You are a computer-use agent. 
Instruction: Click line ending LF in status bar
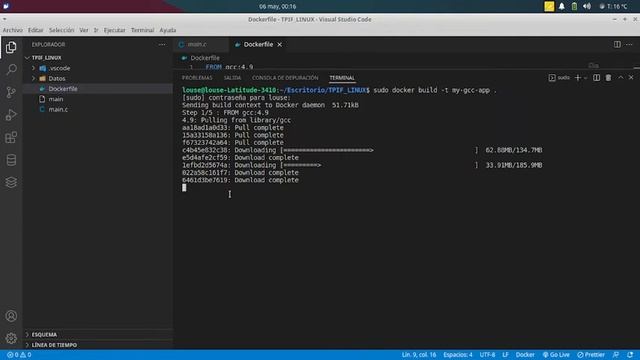click(x=505, y=355)
